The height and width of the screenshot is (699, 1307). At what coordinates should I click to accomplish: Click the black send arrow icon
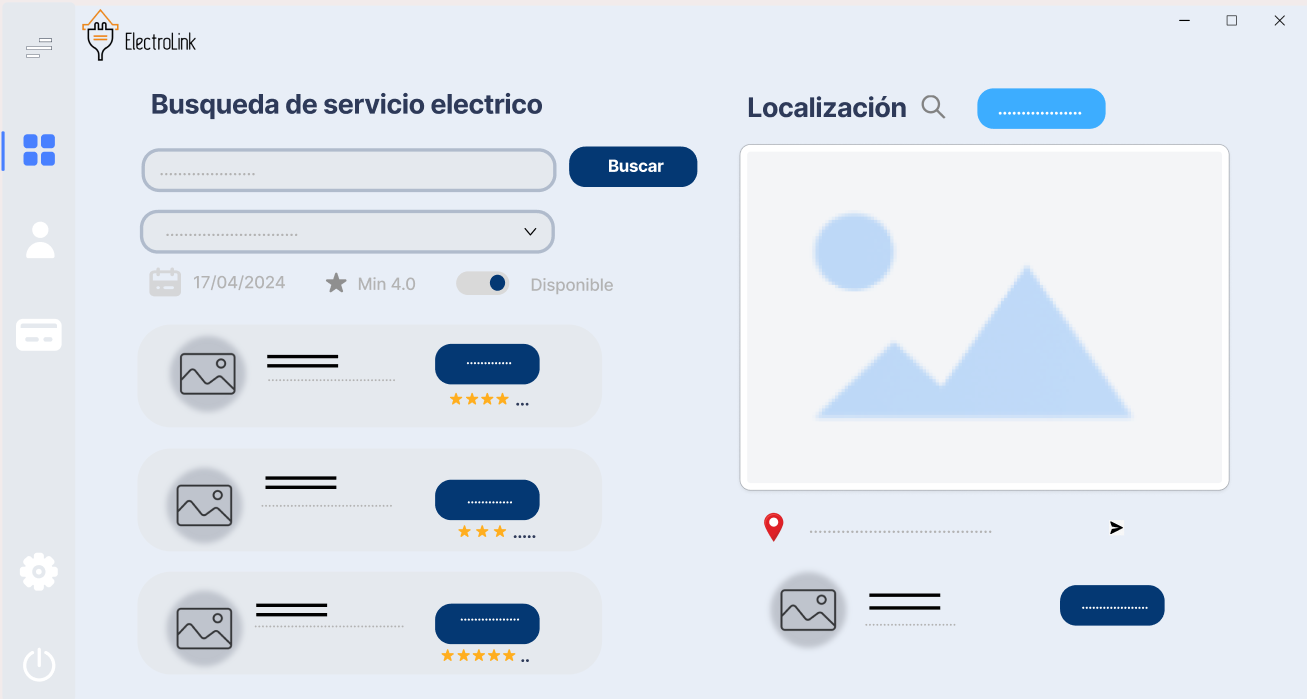pos(1116,528)
